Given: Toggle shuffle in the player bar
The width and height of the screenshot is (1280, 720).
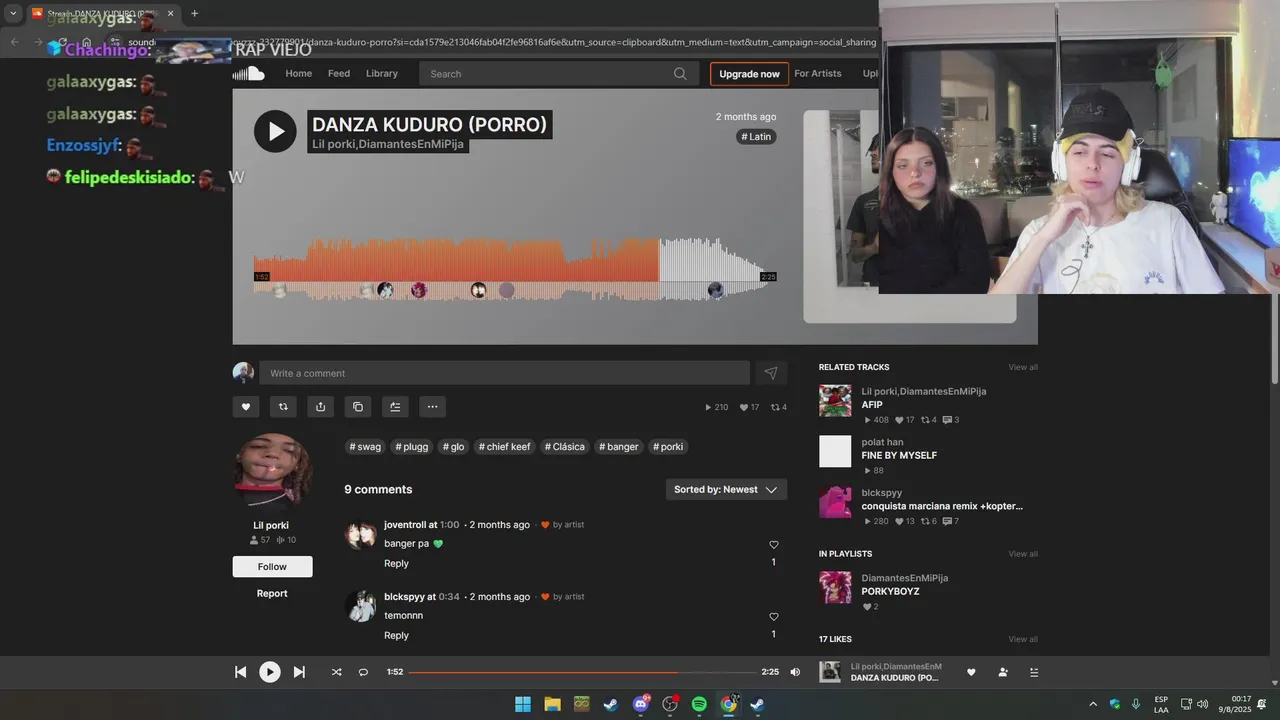Looking at the screenshot, I should tap(336, 672).
